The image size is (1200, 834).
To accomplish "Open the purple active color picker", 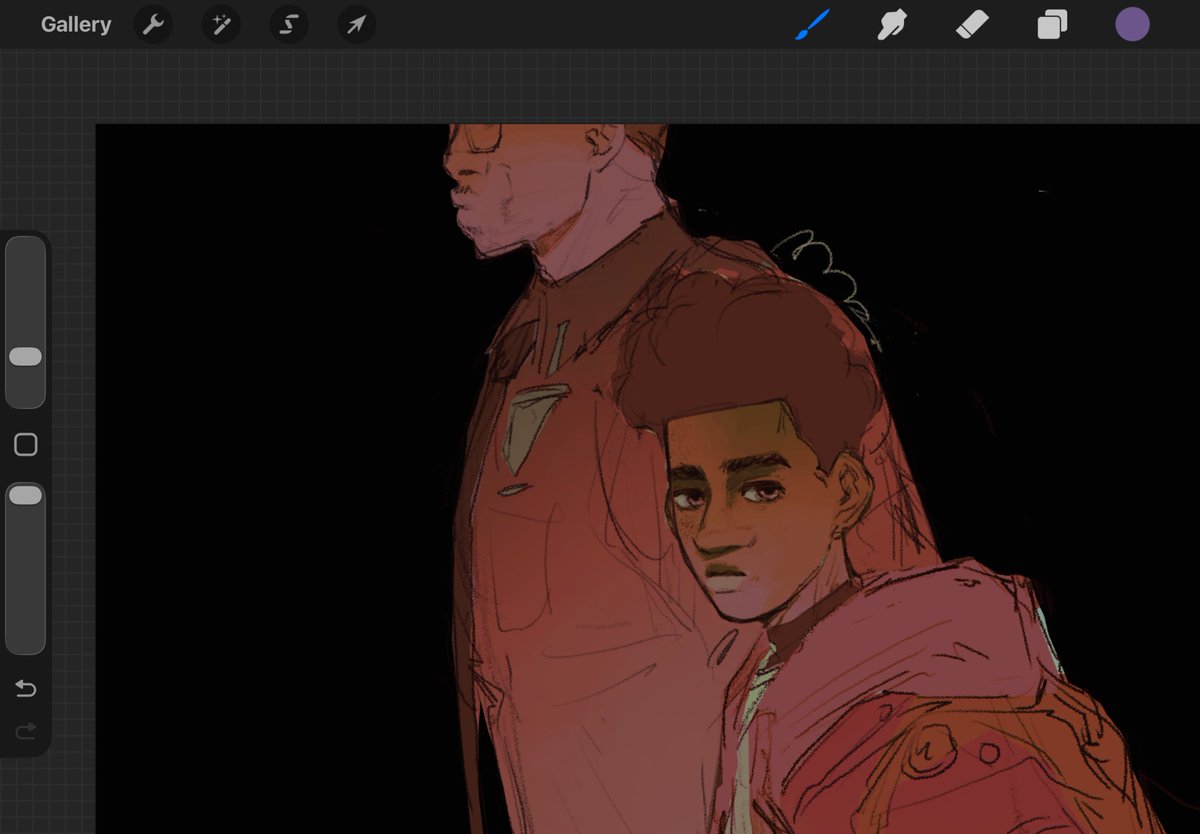I will [1132, 25].
